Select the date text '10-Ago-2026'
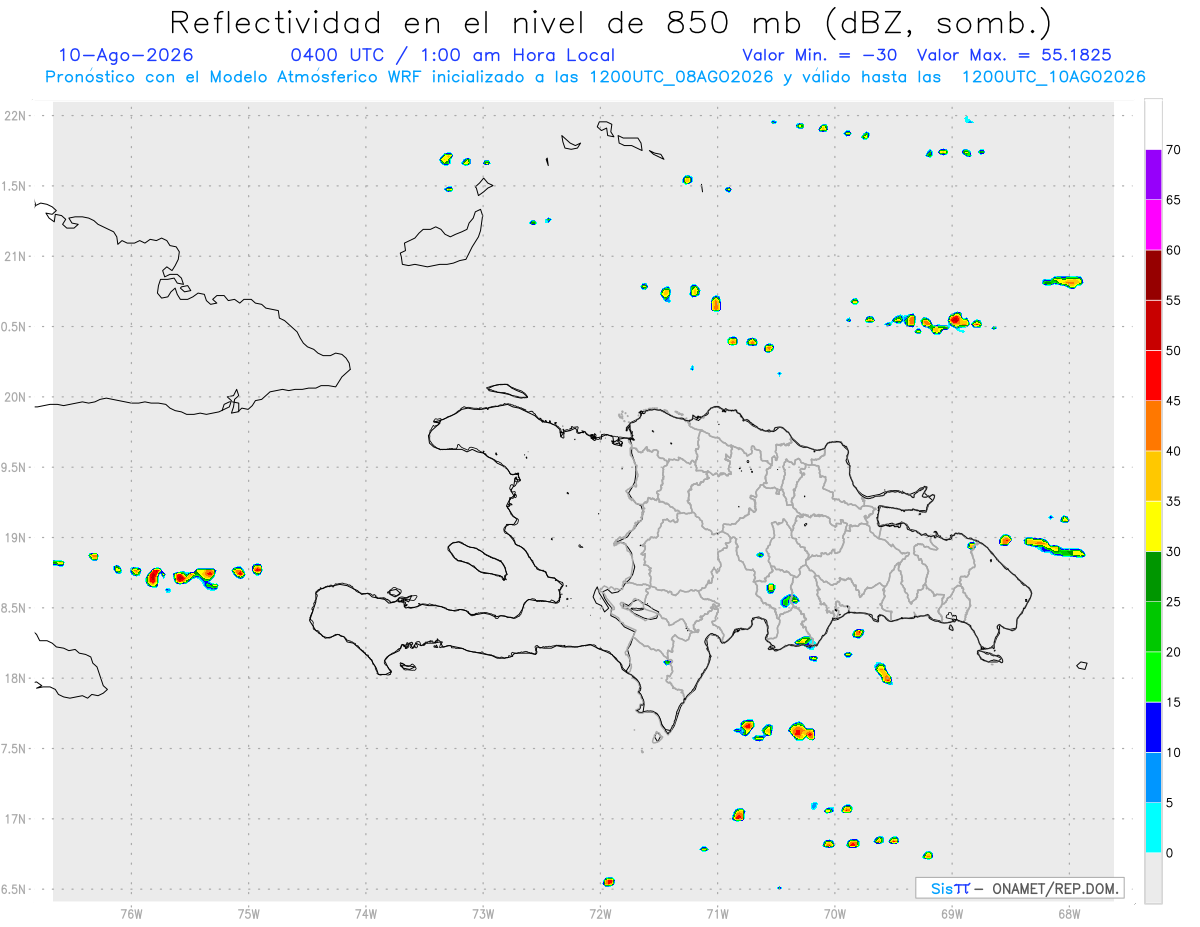Viewport: 1200px width, 927px height. pyautogui.click(x=126, y=55)
